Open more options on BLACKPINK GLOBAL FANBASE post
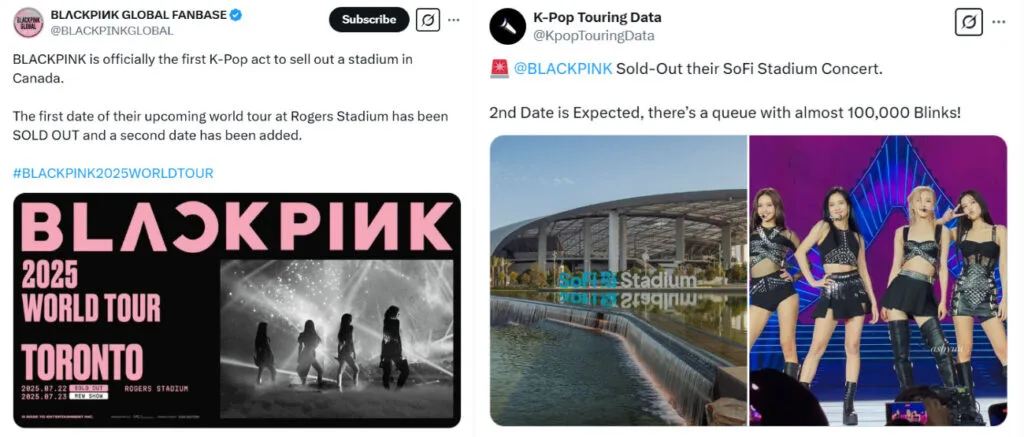The image size is (1024, 437). 454,20
